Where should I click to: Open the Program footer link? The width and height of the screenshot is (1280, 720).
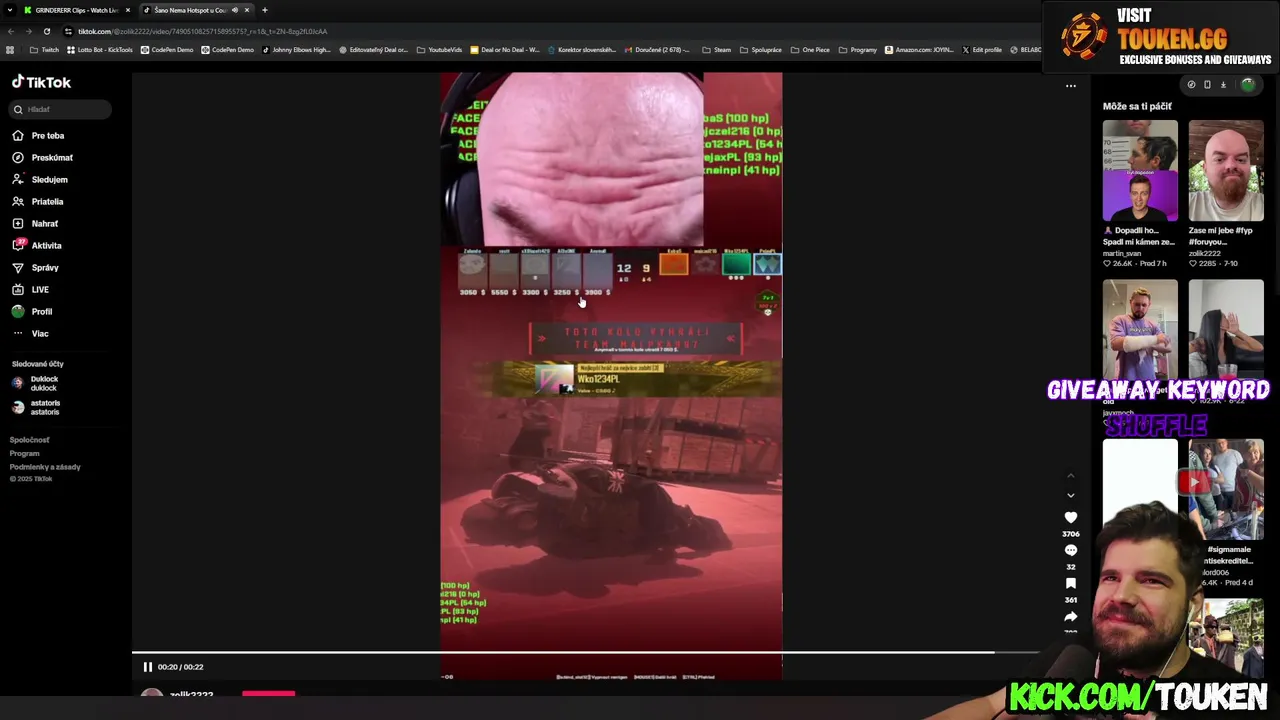pos(24,453)
